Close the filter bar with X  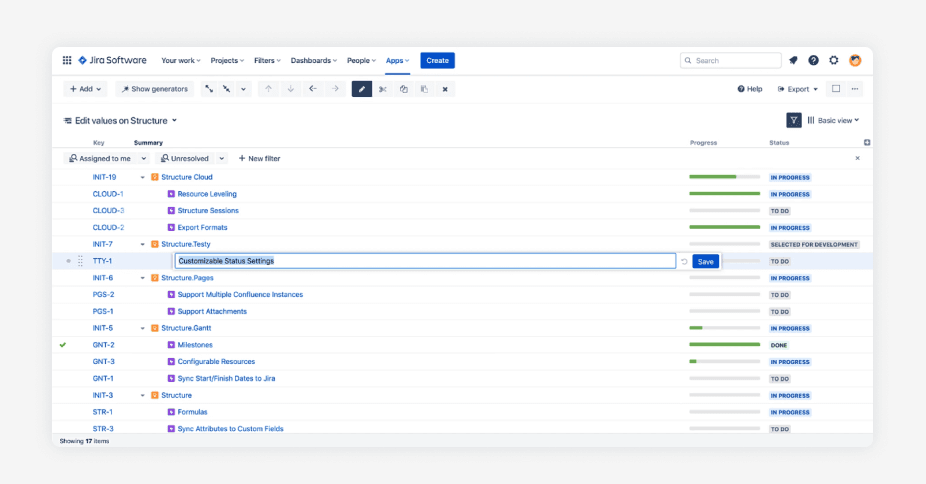857,158
